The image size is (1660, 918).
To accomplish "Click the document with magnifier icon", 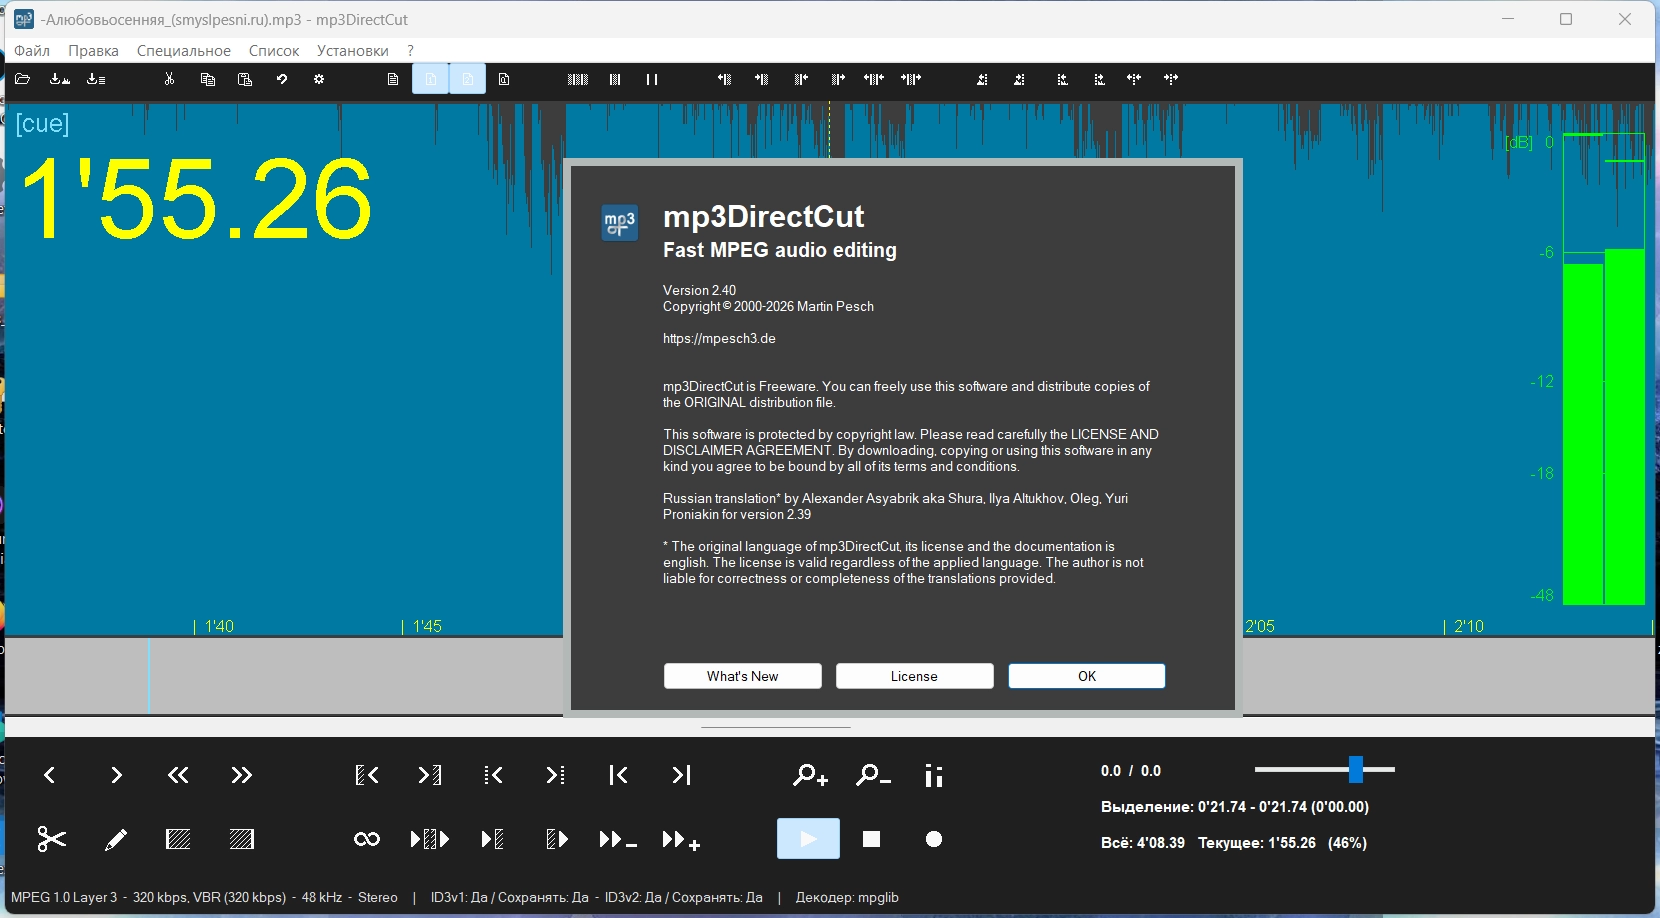I will (504, 79).
